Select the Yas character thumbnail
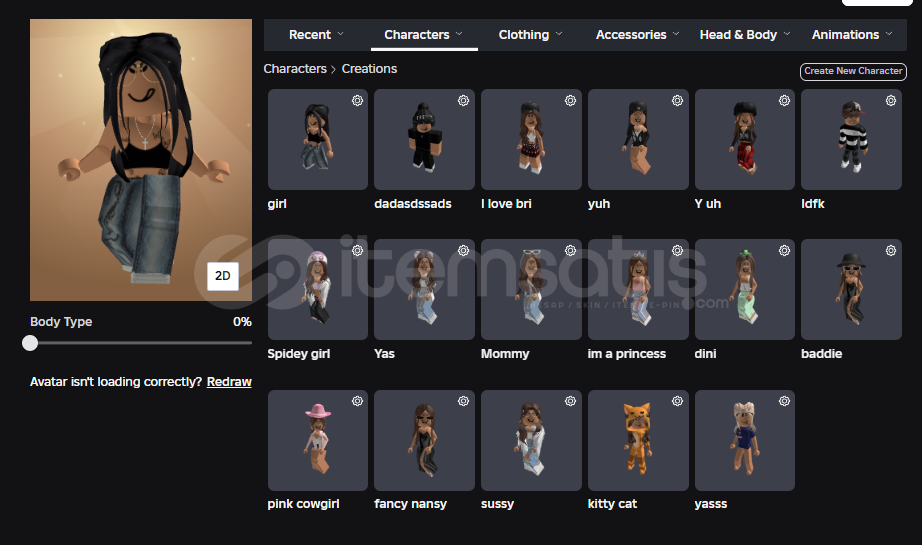The height and width of the screenshot is (545, 922). pyautogui.click(x=425, y=289)
